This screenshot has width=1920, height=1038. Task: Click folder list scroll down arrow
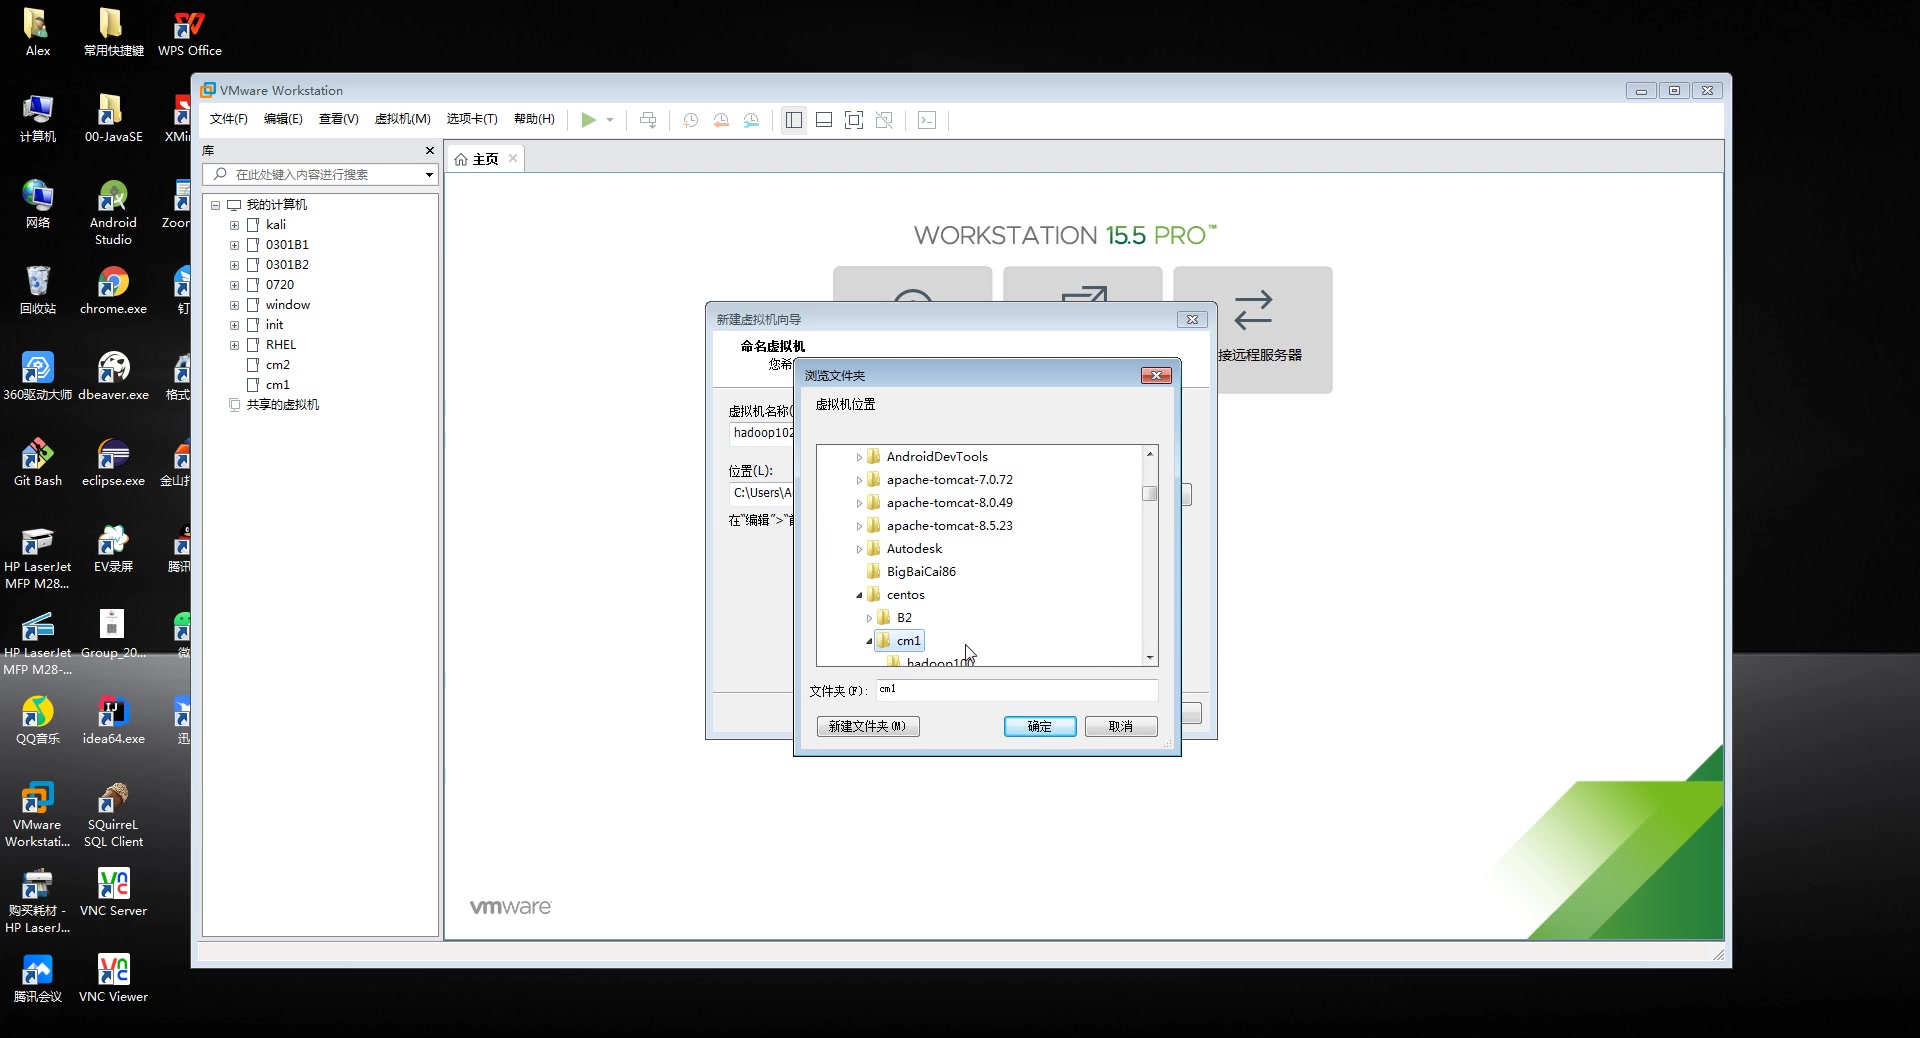tap(1150, 658)
